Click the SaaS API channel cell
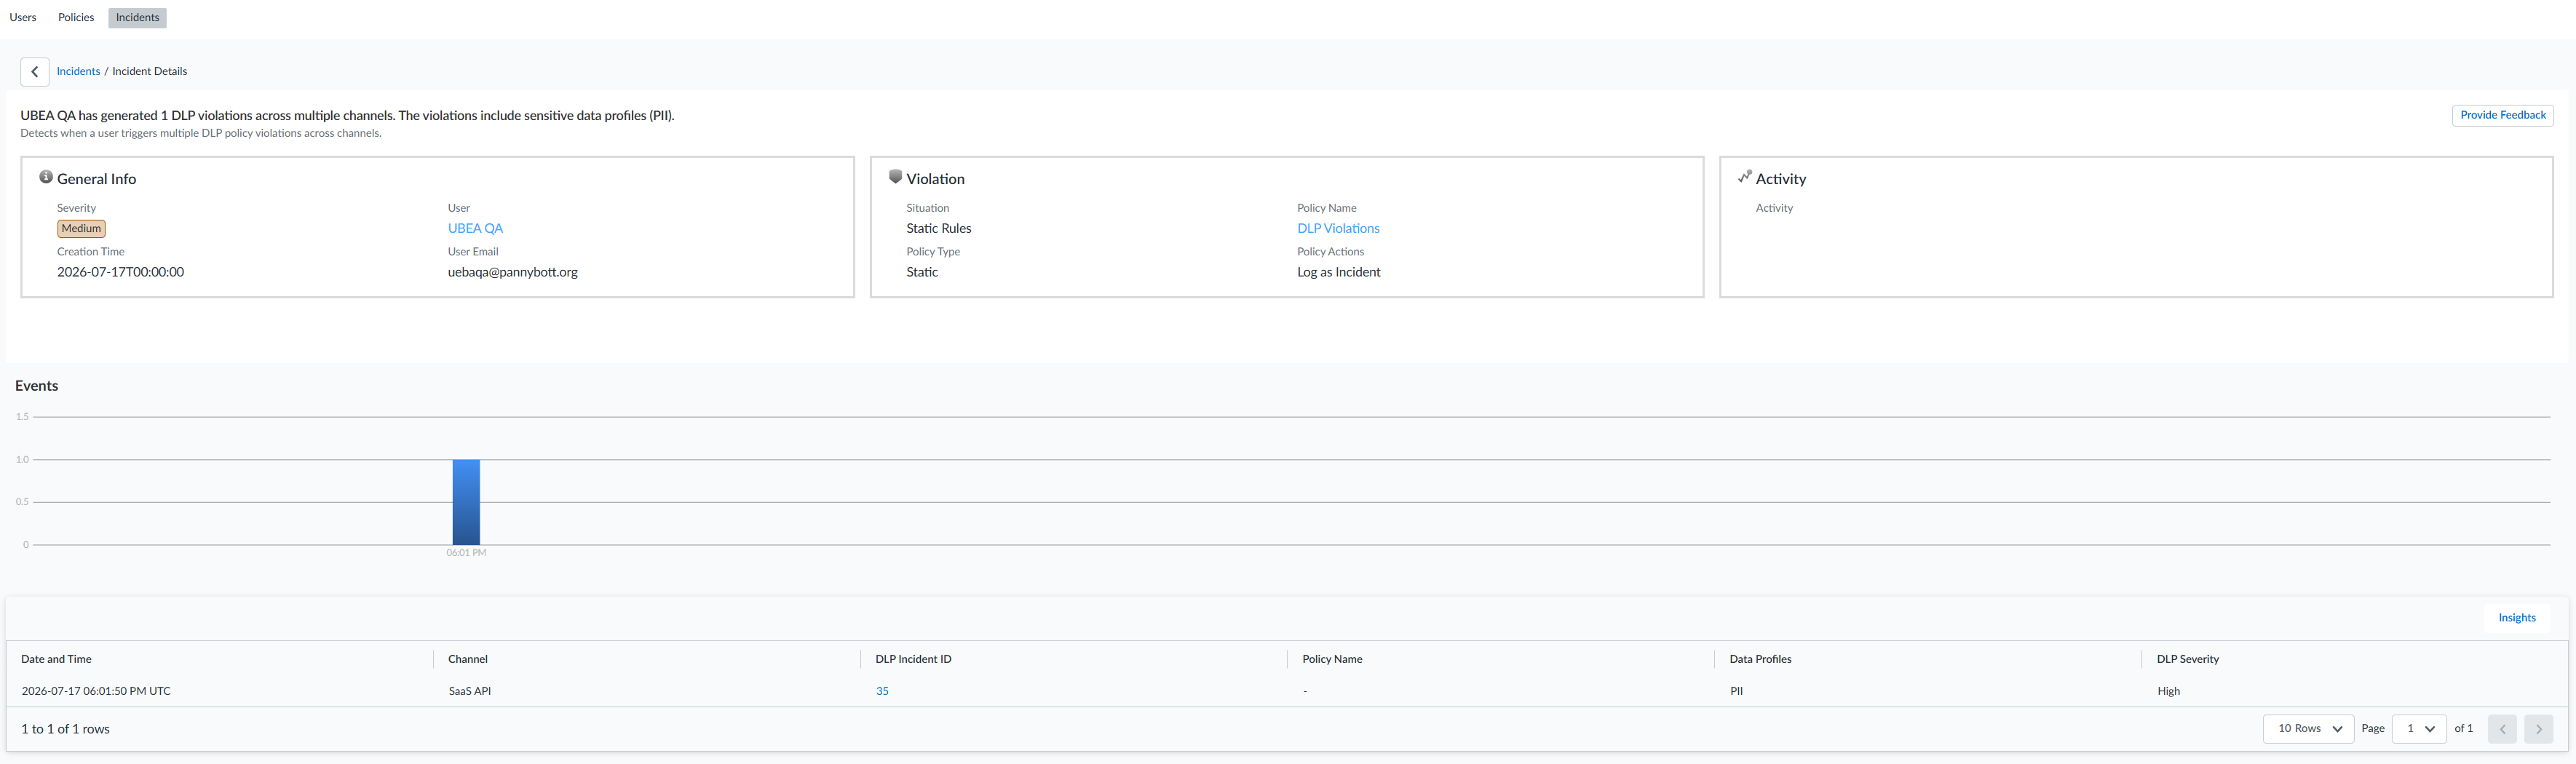2576x764 pixels. click(x=470, y=691)
